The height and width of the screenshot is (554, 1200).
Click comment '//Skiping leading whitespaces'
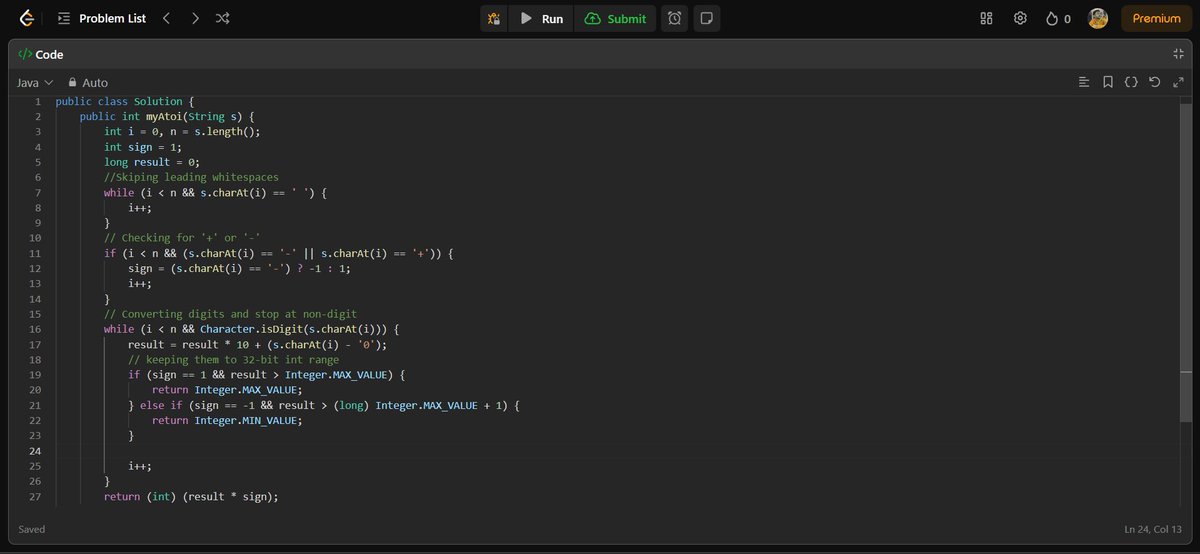pos(191,177)
